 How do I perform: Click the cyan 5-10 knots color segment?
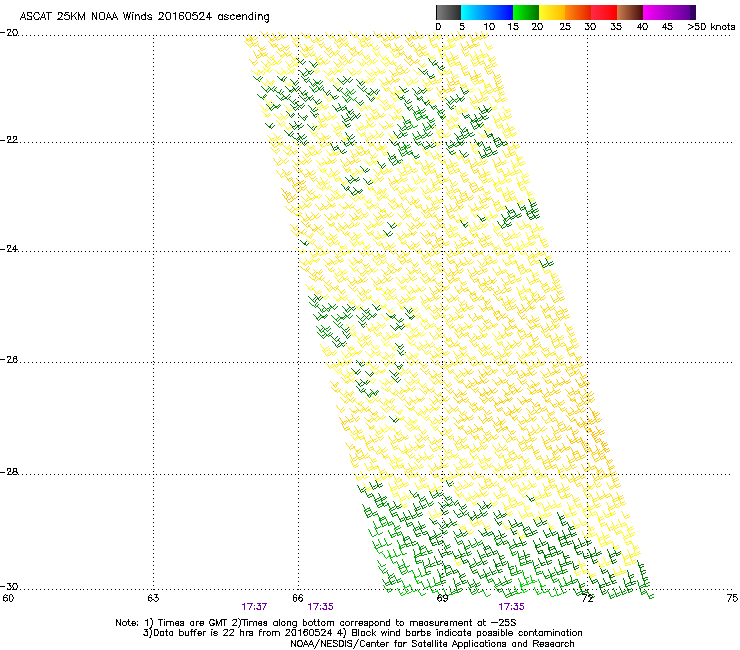(474, 12)
